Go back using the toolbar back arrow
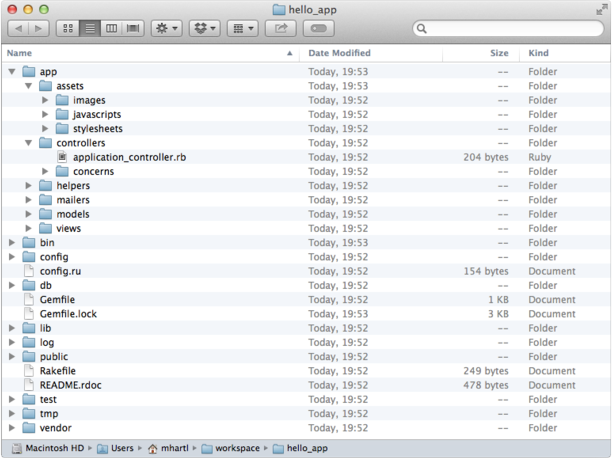 click(x=19, y=29)
